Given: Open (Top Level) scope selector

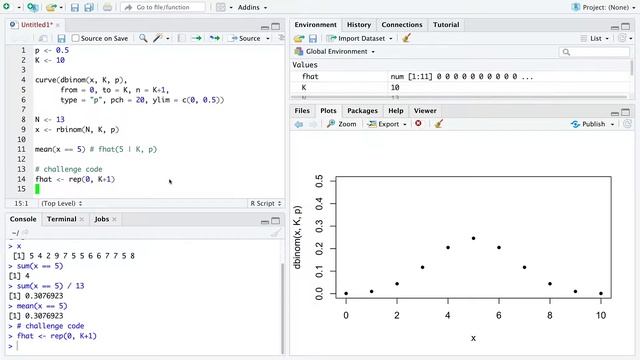Looking at the screenshot, I should tap(61, 203).
